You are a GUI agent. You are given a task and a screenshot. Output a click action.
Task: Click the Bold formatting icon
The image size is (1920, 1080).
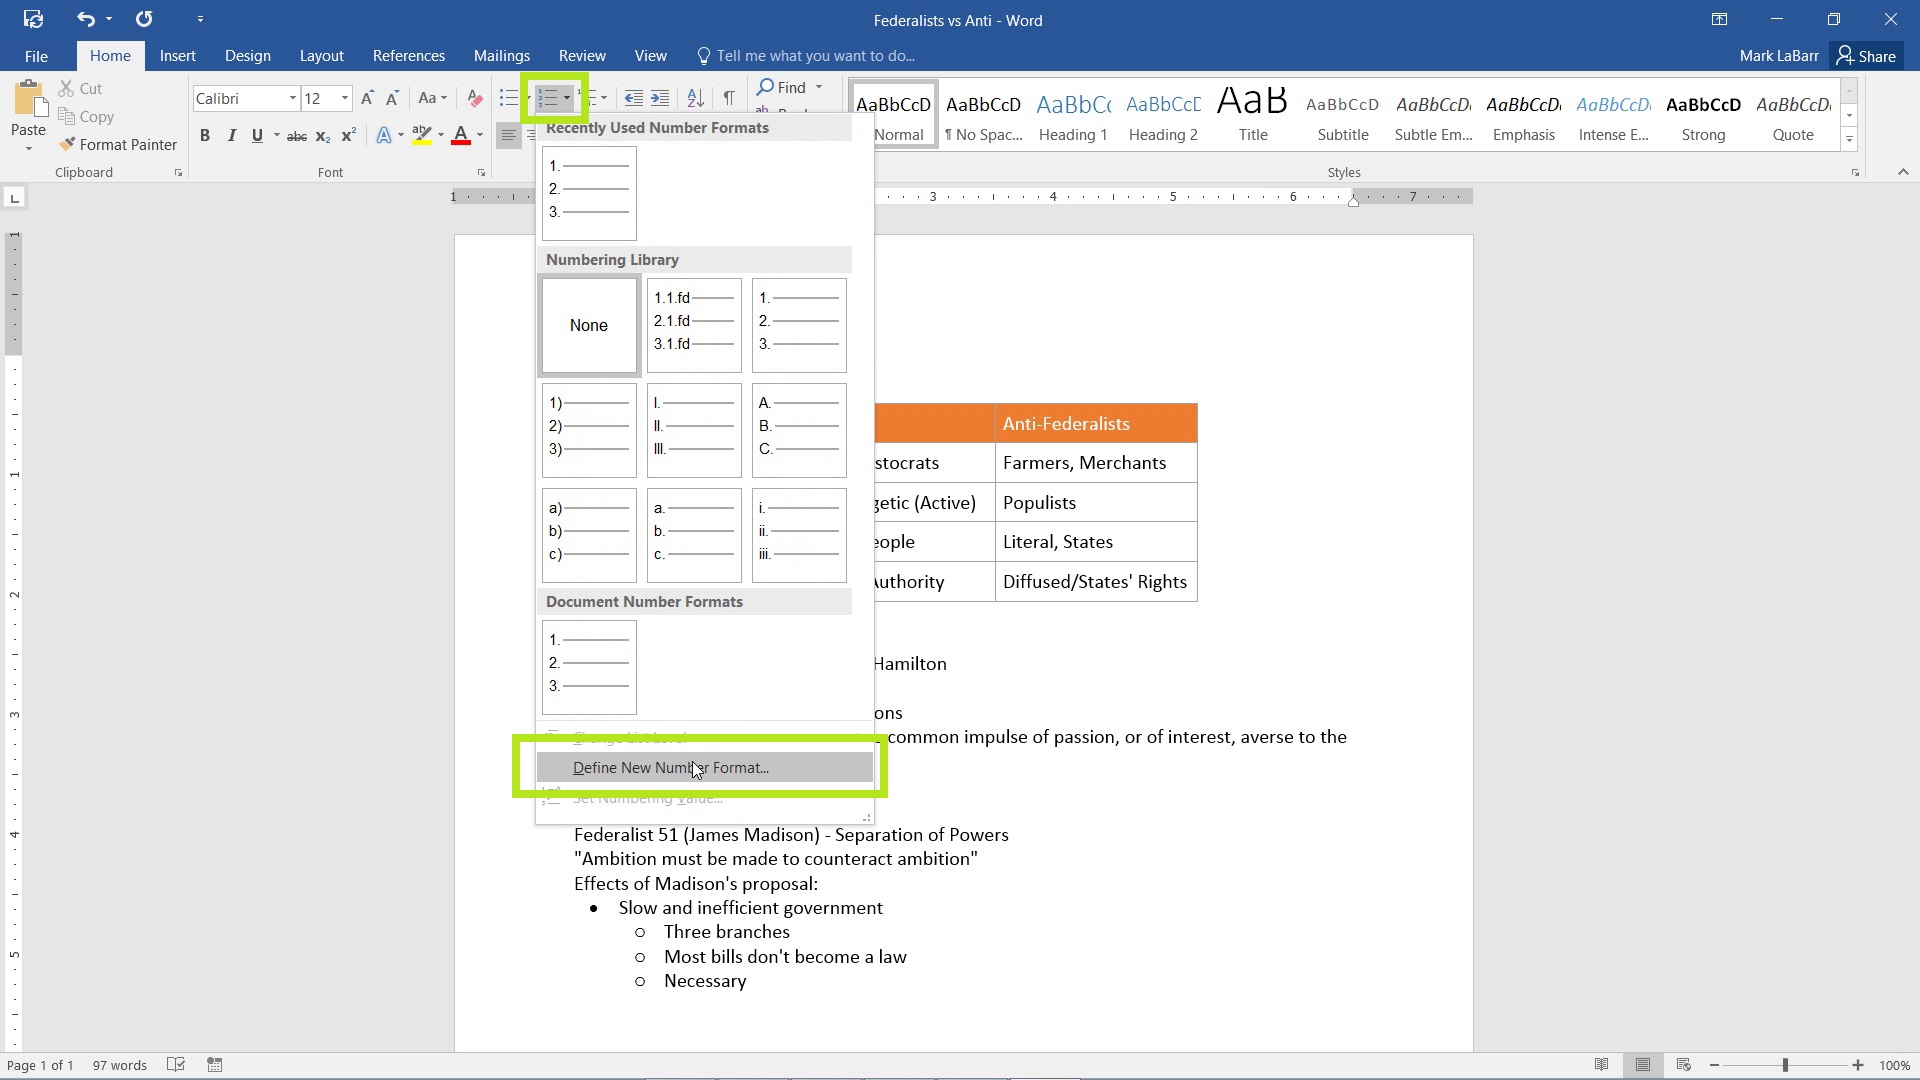click(204, 136)
